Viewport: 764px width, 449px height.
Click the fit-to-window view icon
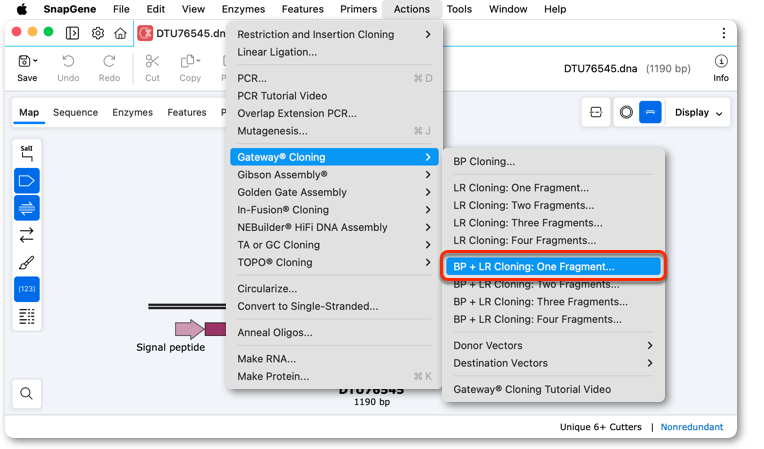595,112
